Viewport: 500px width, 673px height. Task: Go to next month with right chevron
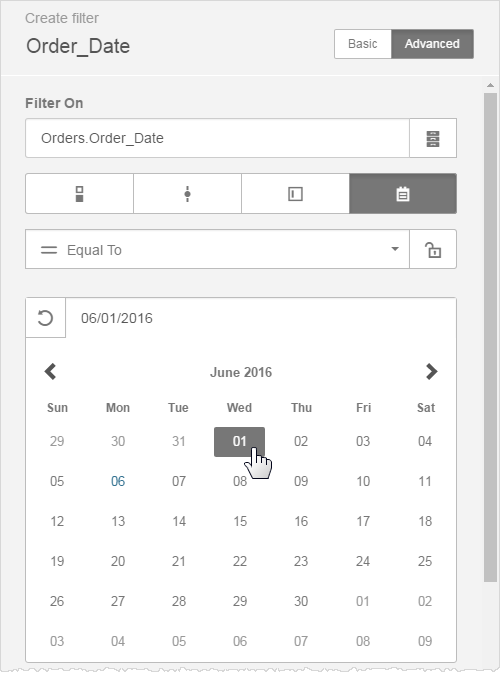pyautogui.click(x=431, y=372)
